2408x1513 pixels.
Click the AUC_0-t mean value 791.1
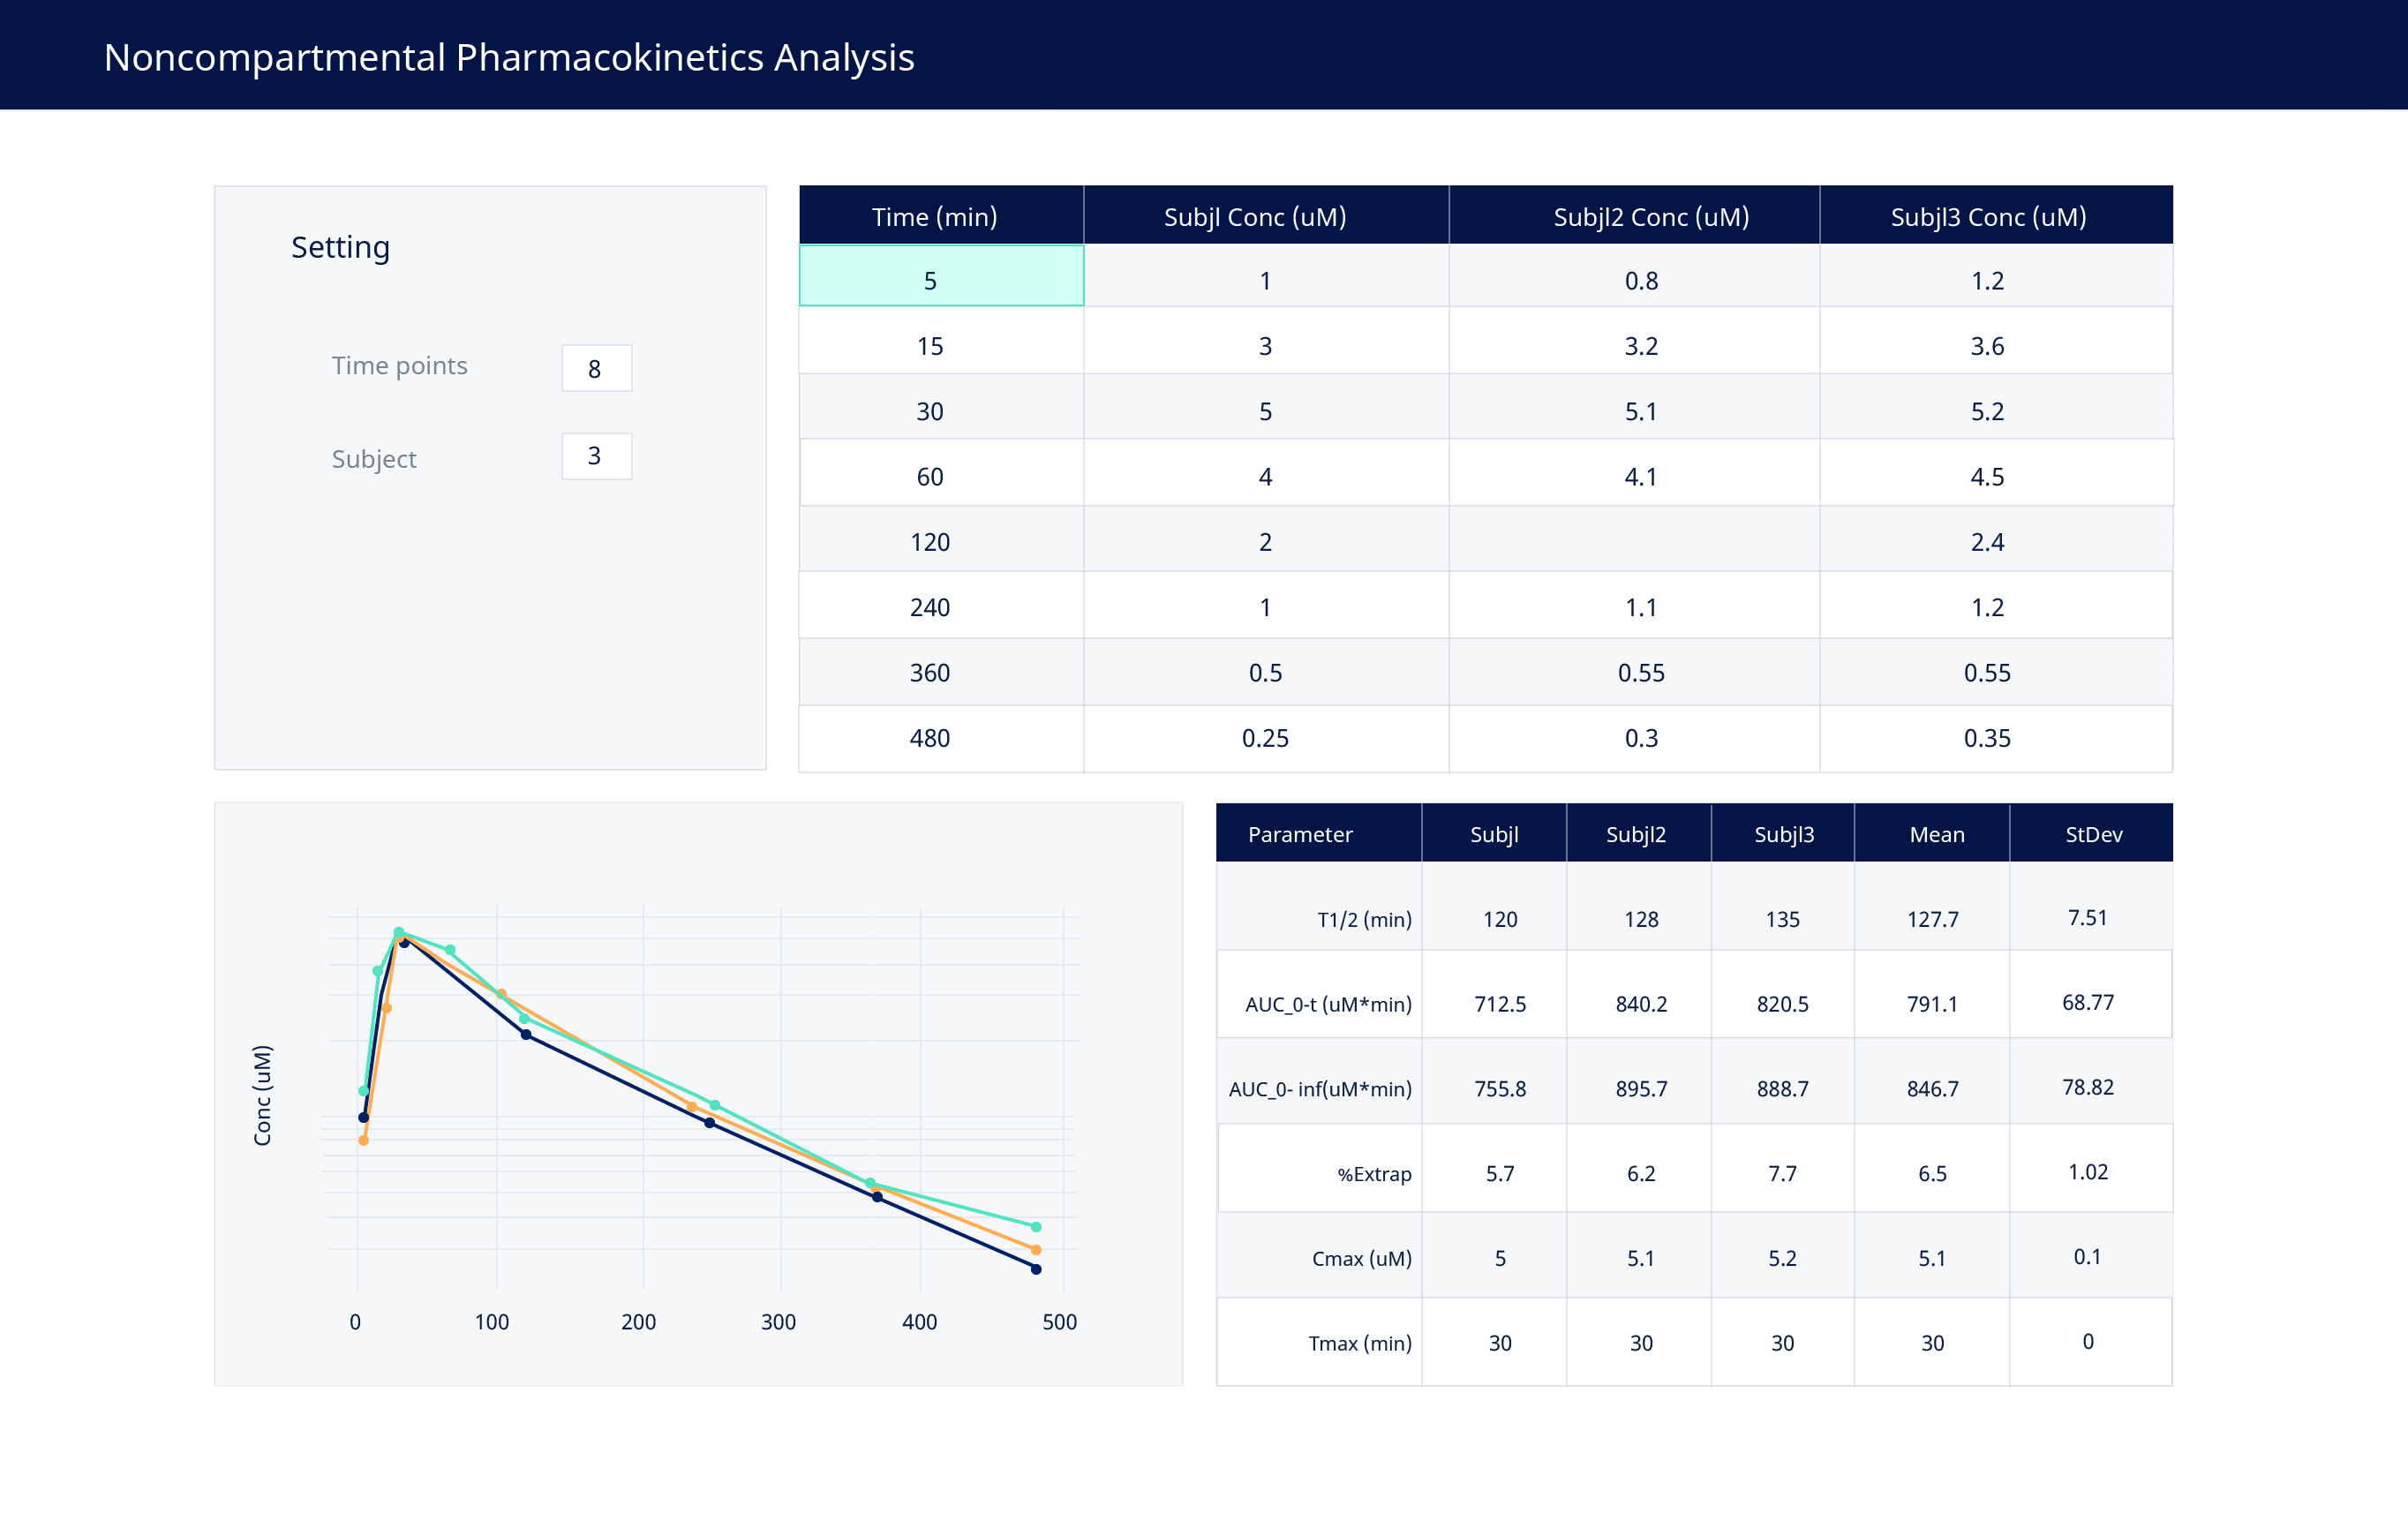[x=1932, y=1003]
